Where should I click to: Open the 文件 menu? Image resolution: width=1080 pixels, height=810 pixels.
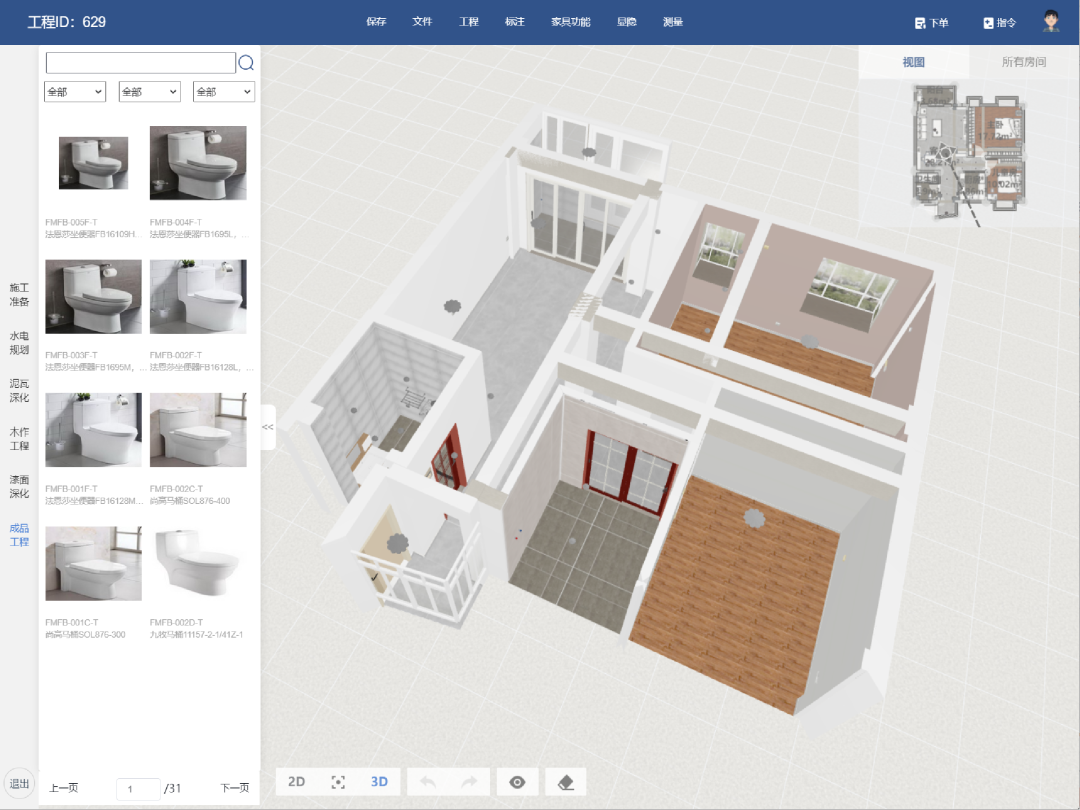click(x=422, y=22)
